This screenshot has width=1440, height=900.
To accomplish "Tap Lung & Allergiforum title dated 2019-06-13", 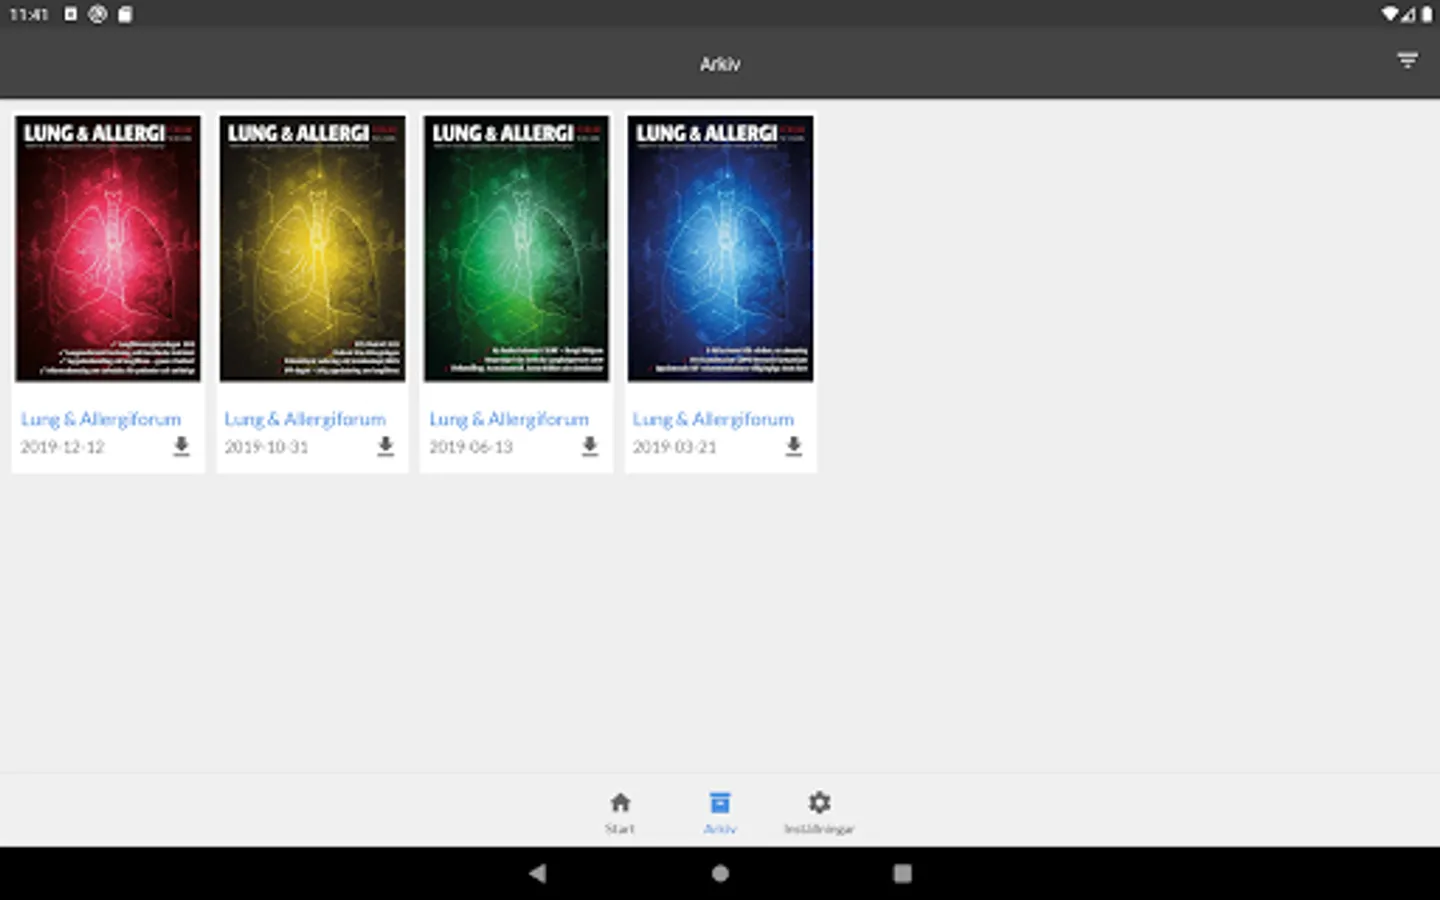I will point(509,419).
